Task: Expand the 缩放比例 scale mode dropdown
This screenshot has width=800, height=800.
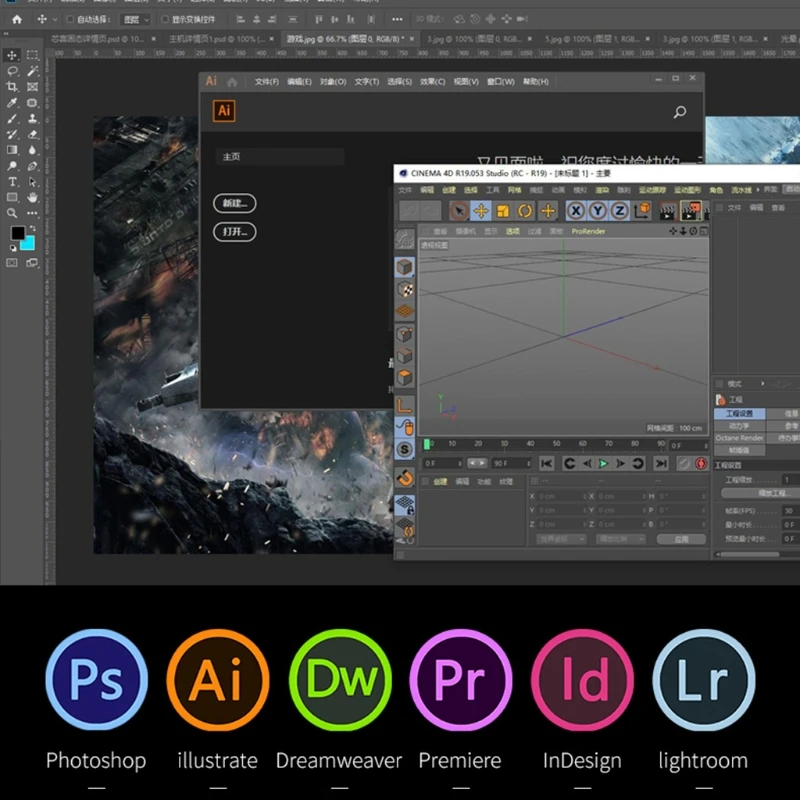Action: 620,539
